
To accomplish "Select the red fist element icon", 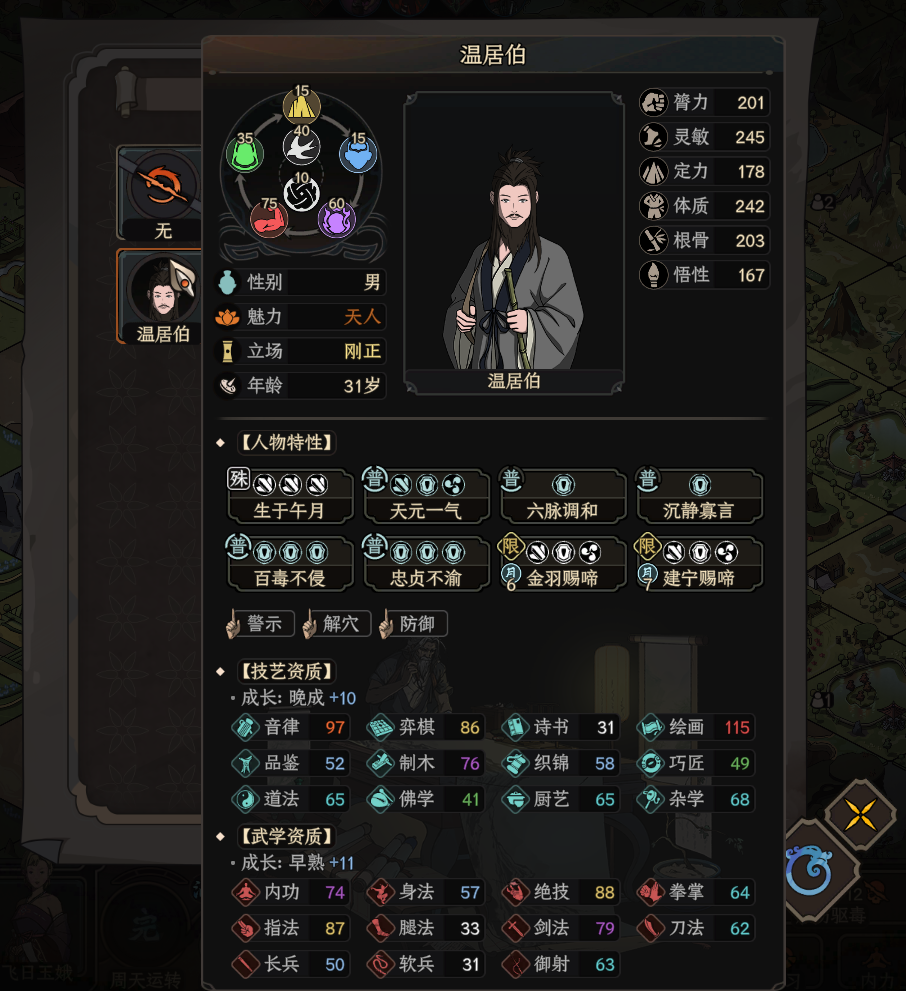I will click(269, 219).
